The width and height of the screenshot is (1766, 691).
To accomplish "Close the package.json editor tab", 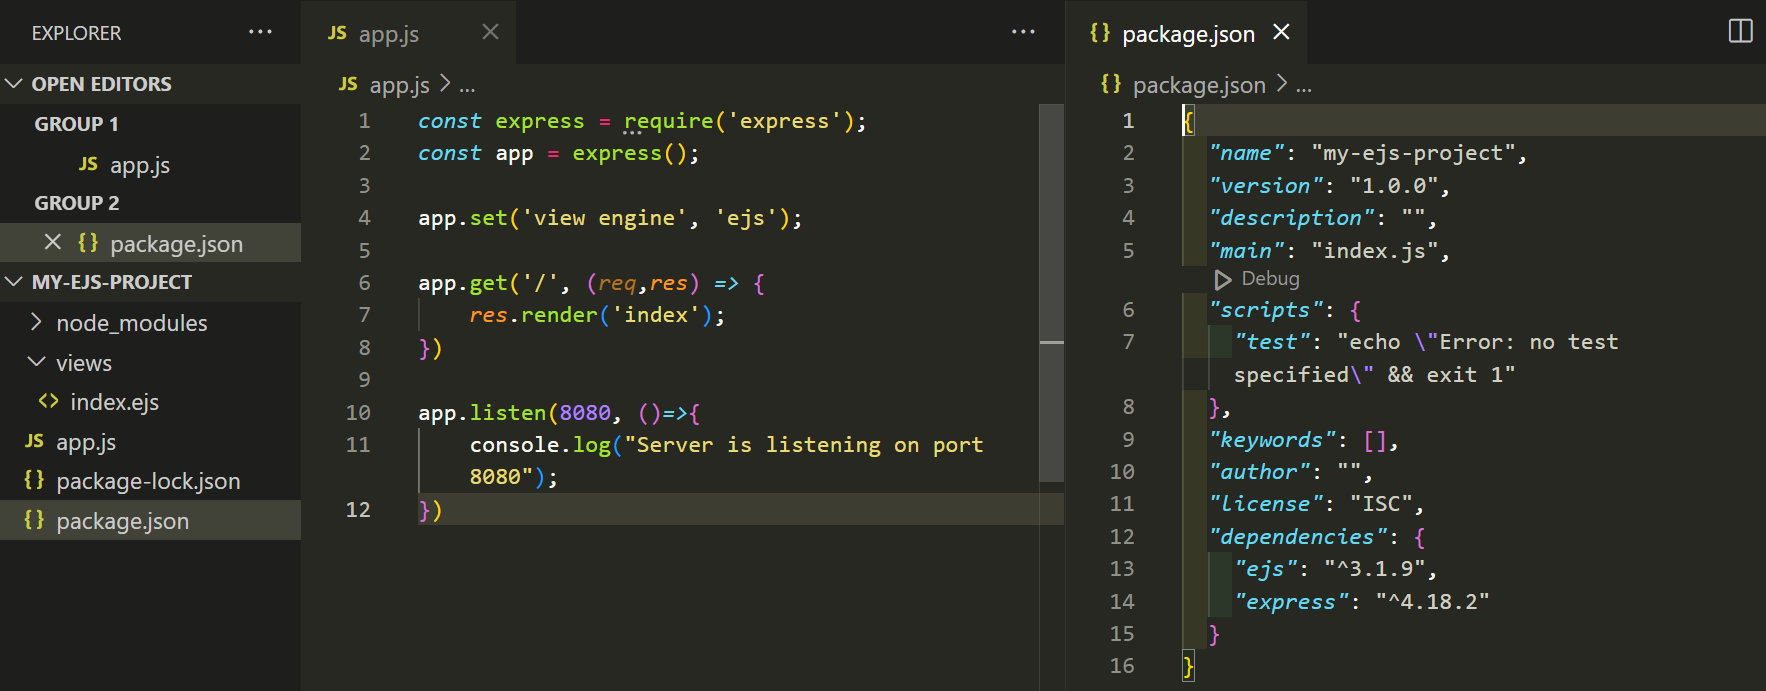I will point(1281,32).
